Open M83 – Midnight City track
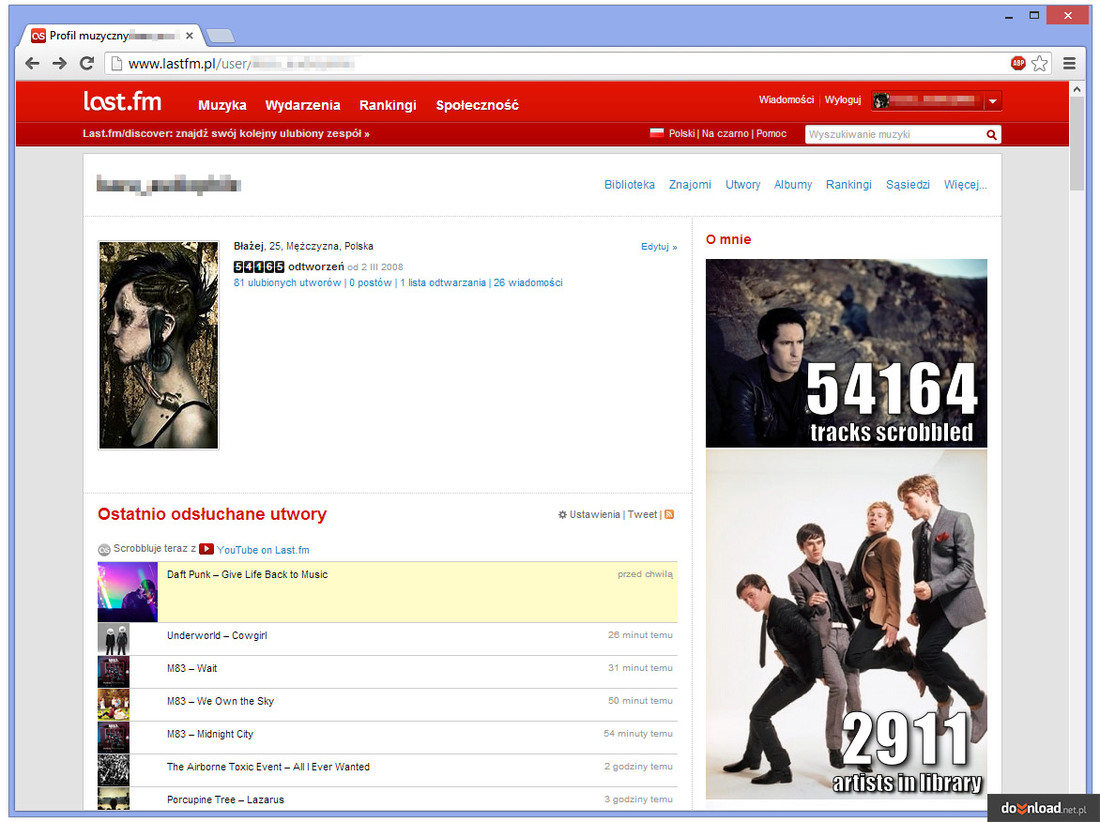This screenshot has height=822, width=1100. [x=210, y=734]
